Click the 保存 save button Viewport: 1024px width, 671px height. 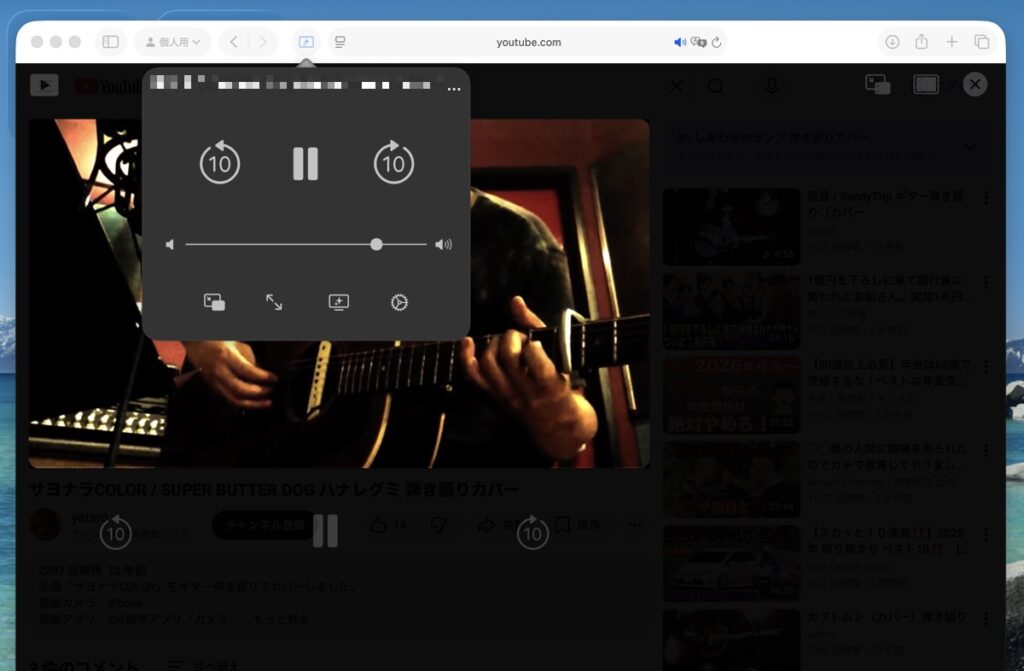click(x=579, y=525)
